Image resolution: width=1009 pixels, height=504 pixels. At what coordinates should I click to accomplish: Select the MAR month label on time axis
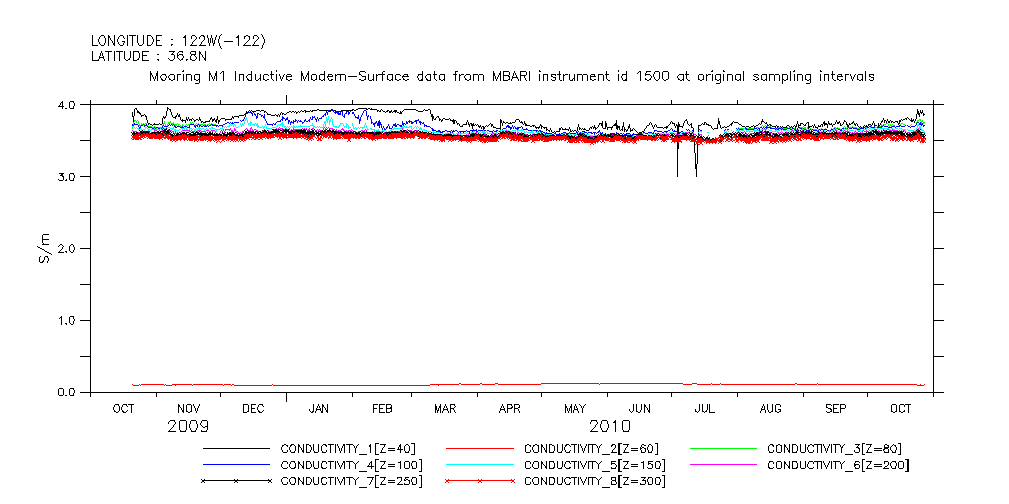tap(445, 409)
